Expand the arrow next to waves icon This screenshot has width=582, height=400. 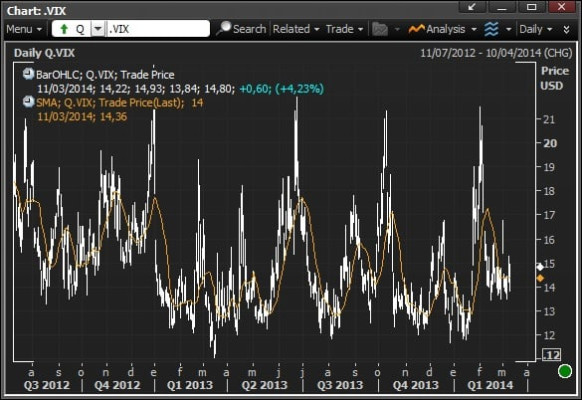click(509, 29)
